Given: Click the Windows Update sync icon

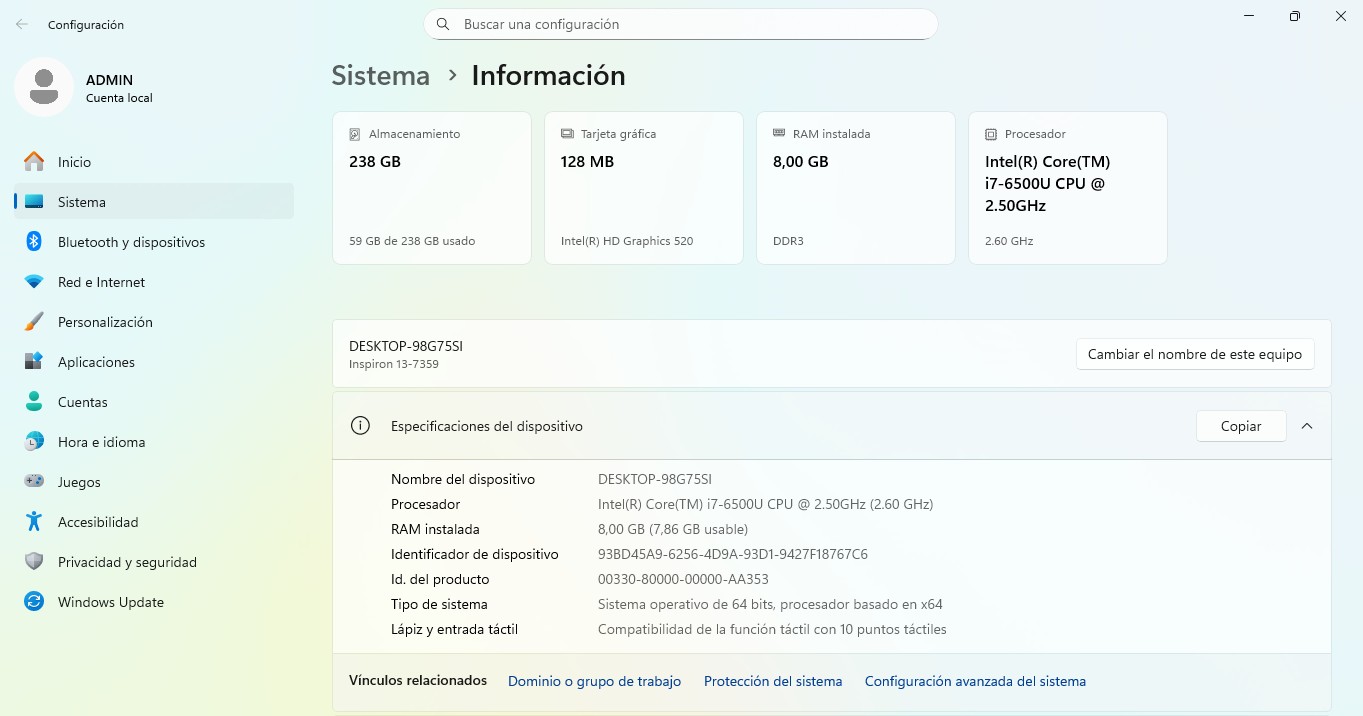Looking at the screenshot, I should coord(34,602).
